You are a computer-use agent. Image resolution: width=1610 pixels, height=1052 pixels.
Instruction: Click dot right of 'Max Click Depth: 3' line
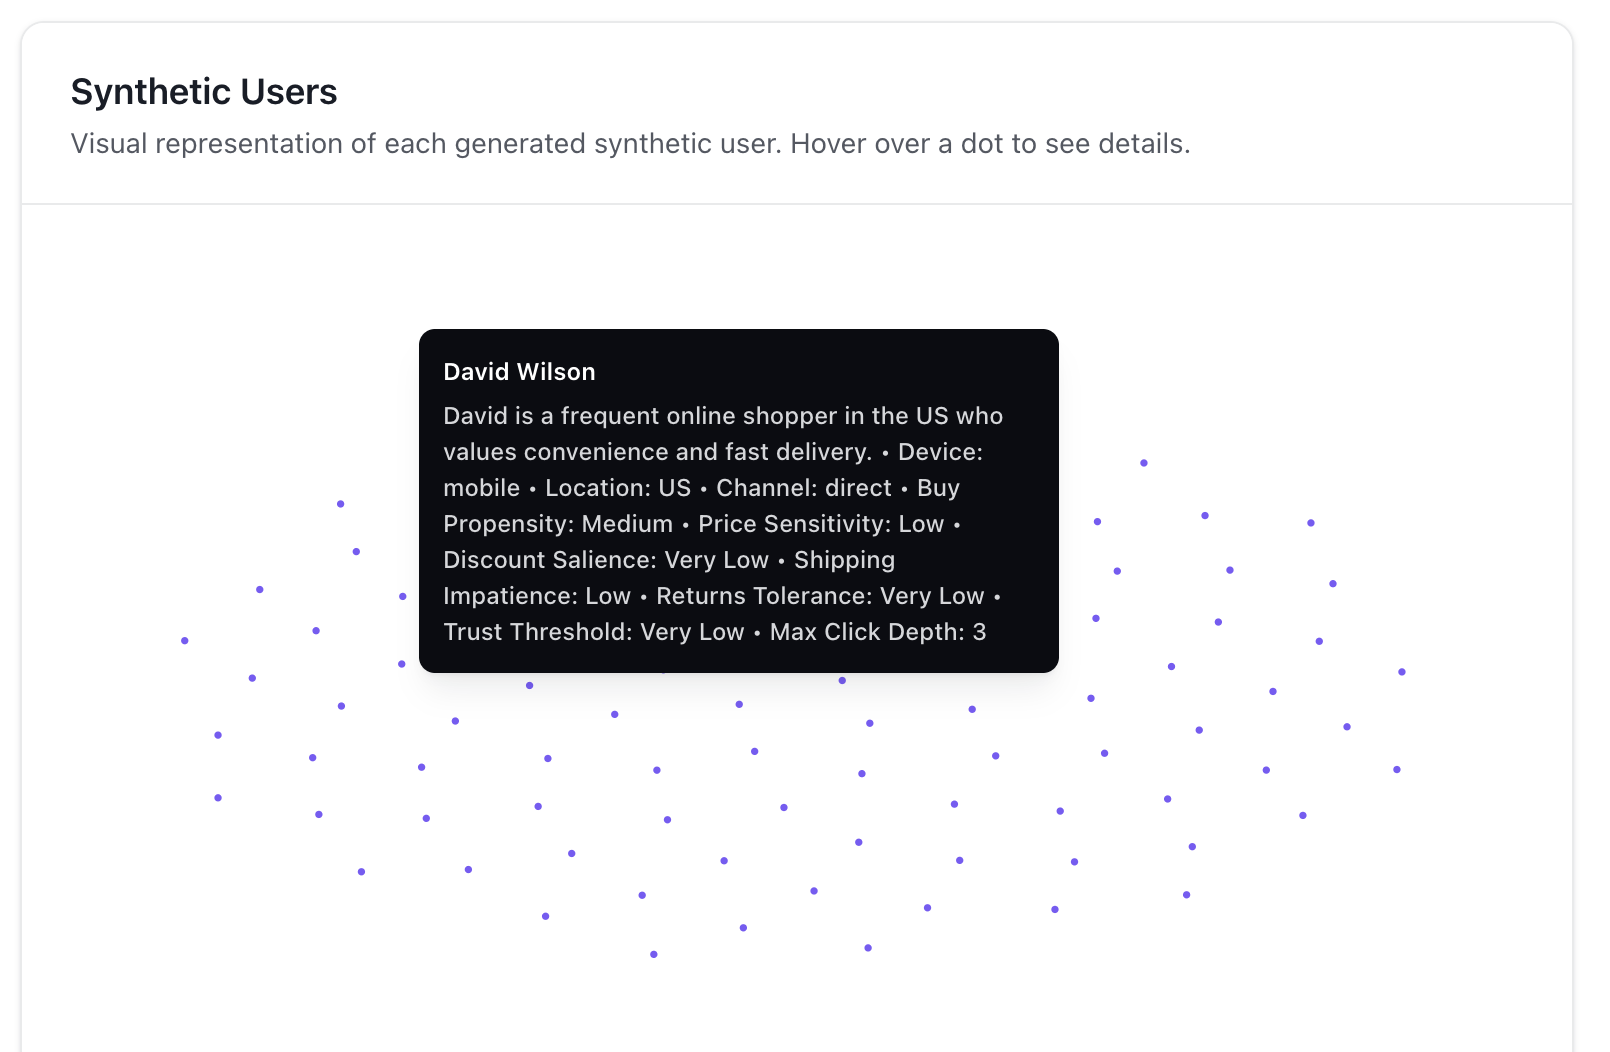tap(1096, 618)
